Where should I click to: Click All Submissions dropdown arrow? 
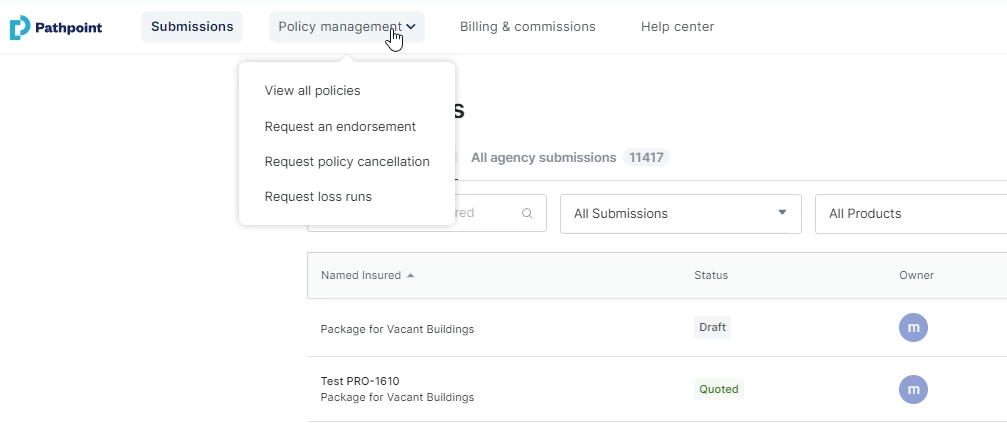[x=782, y=212]
